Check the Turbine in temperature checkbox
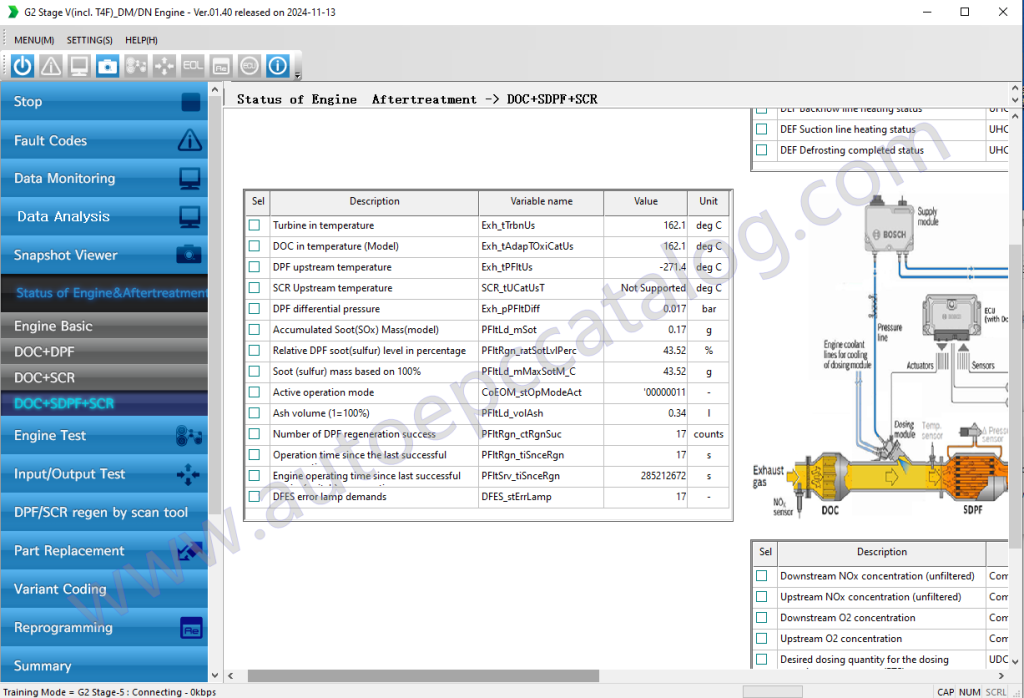The image size is (1024, 698). coord(256,225)
